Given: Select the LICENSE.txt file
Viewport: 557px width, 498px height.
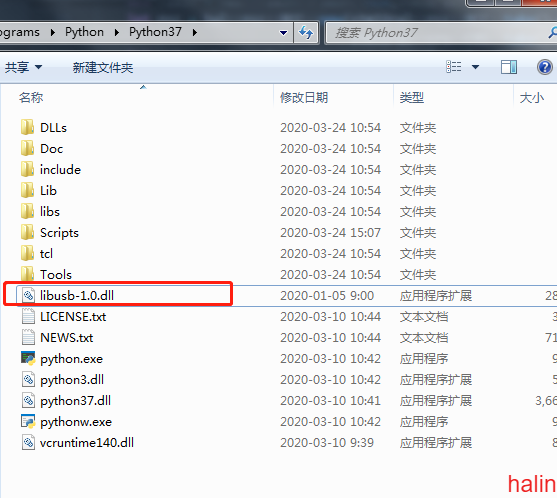Looking at the screenshot, I should pyautogui.click(x=73, y=316).
